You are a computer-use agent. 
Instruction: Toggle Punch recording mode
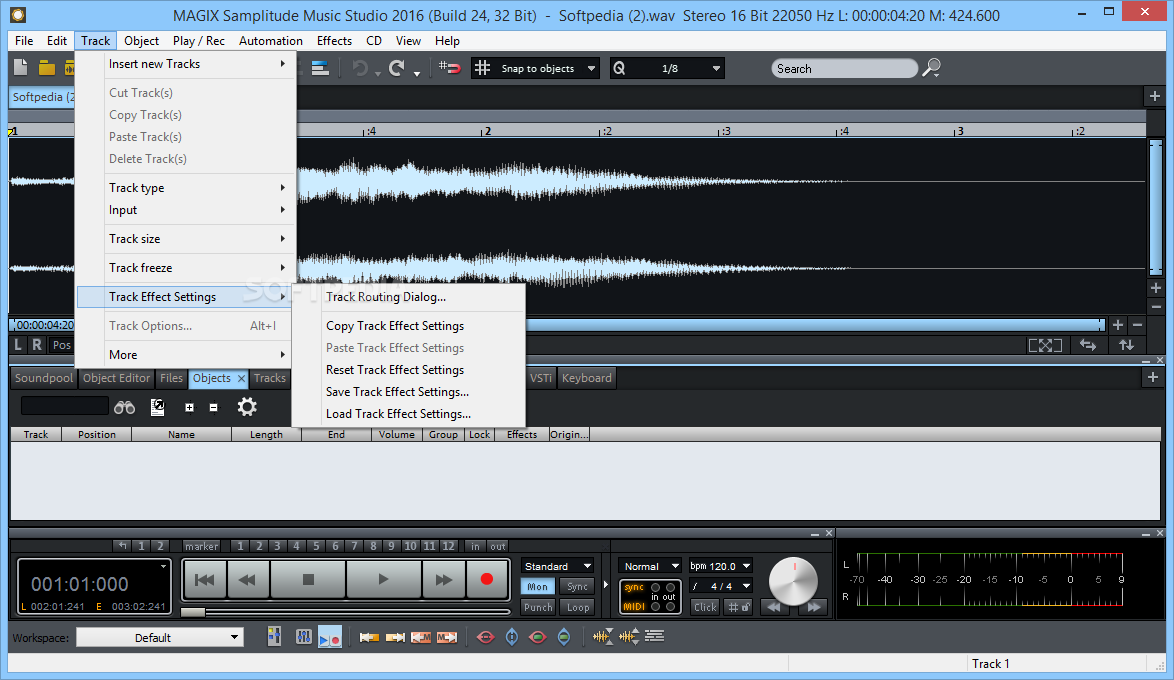[538, 607]
